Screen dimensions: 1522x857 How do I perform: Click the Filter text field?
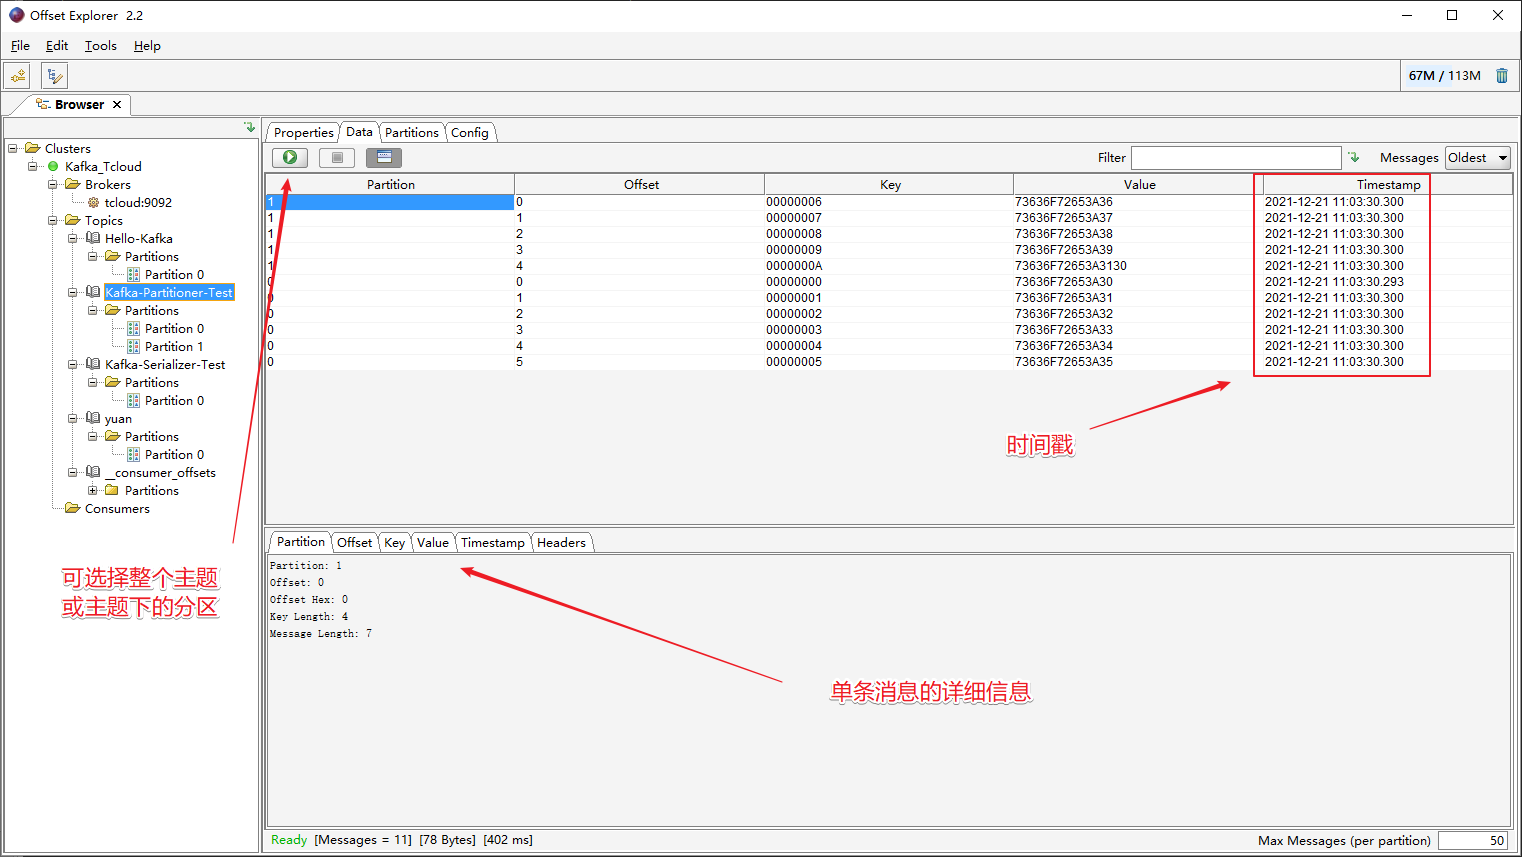pos(1236,157)
